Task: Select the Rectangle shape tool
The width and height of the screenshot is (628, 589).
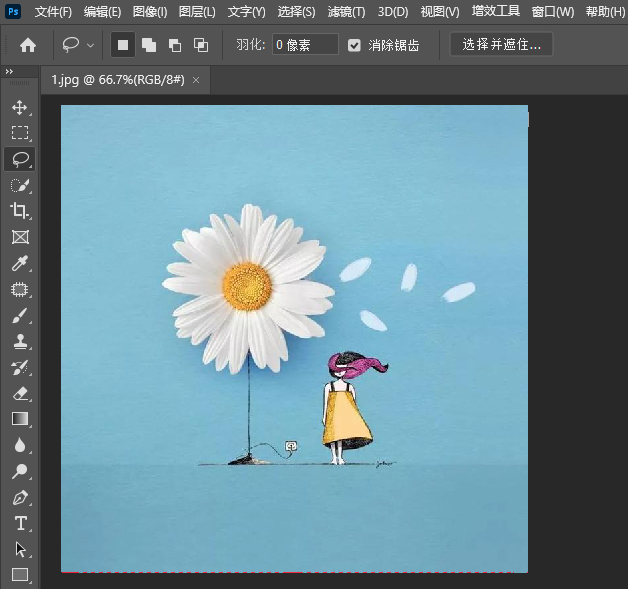Action: pyautogui.click(x=20, y=575)
